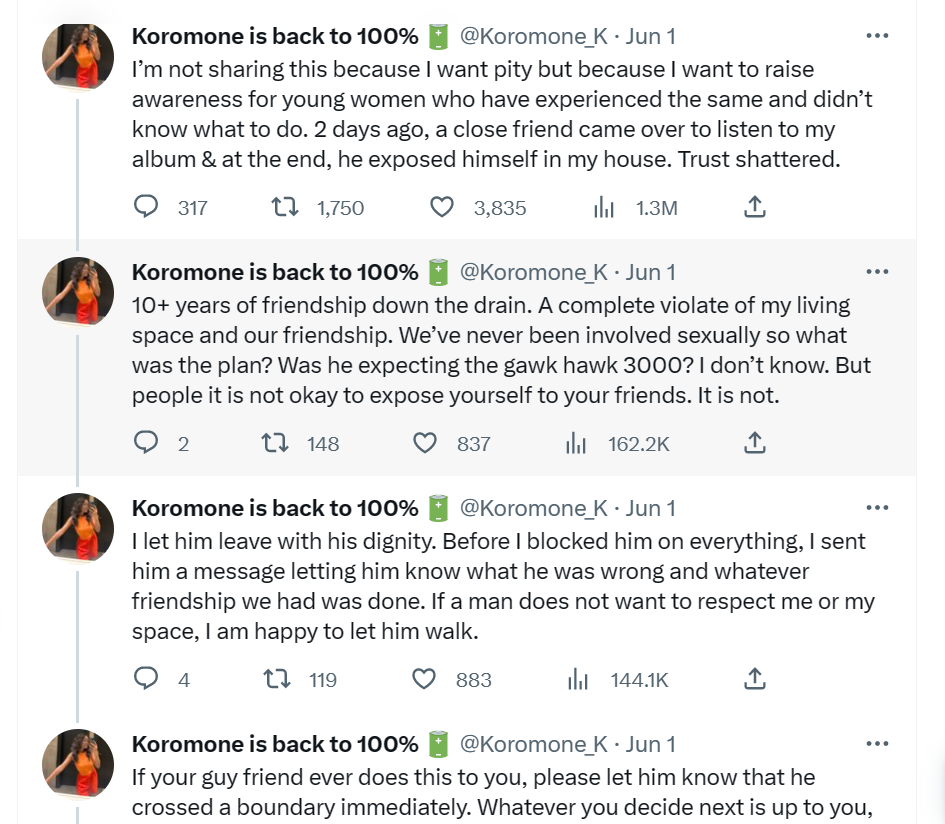Open more options on the first tweet

point(877,36)
